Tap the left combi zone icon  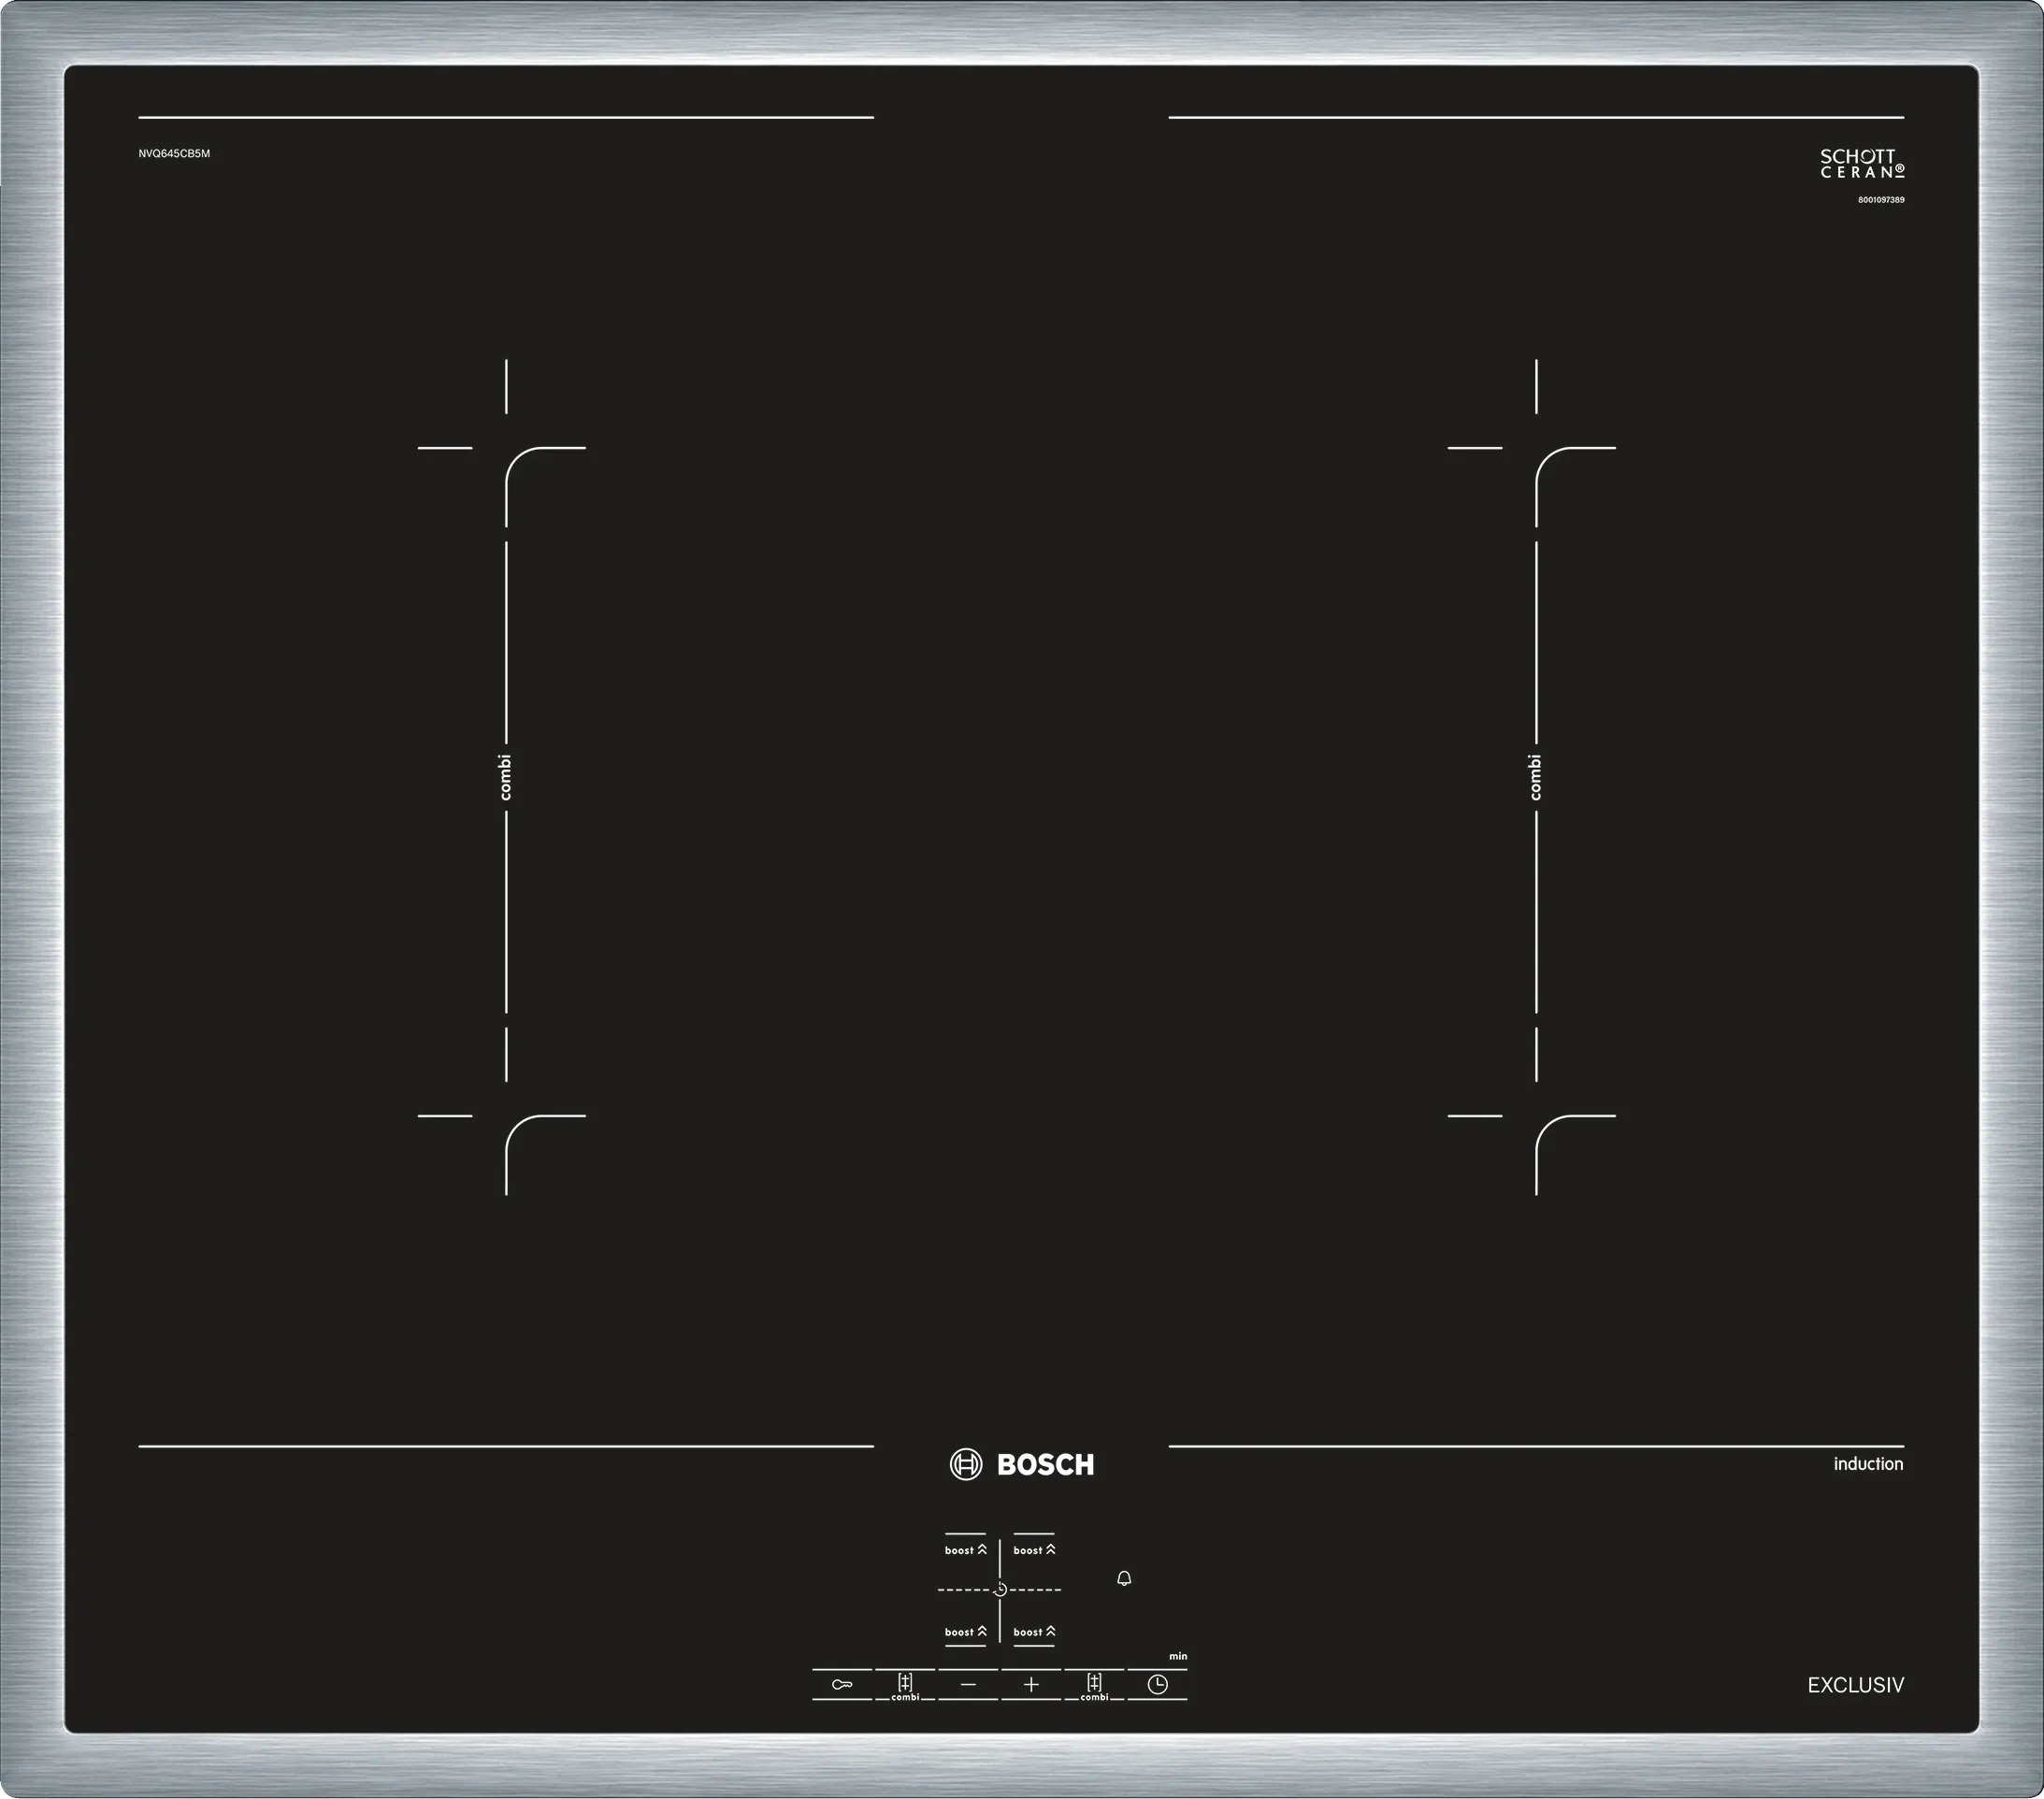click(905, 1685)
